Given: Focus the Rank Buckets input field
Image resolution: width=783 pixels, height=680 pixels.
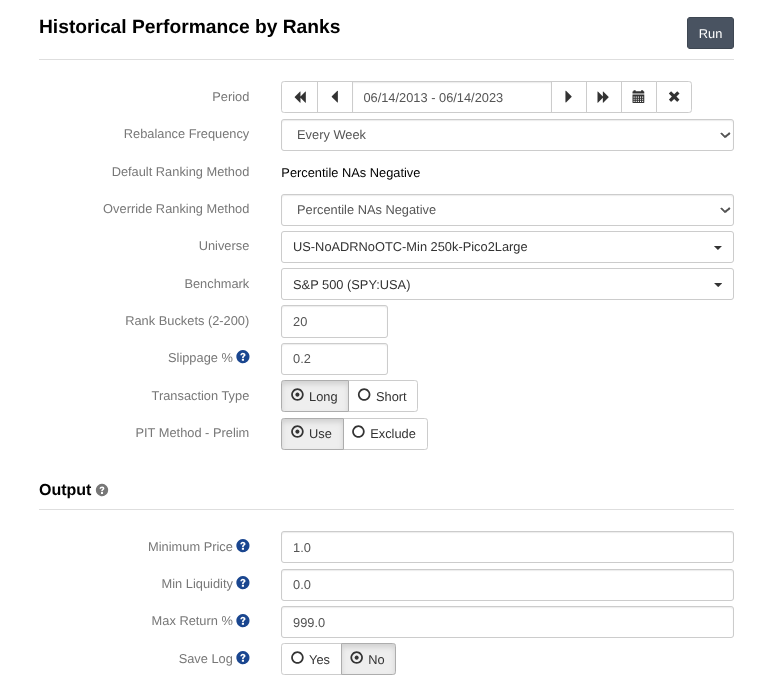Looking at the screenshot, I should point(335,322).
